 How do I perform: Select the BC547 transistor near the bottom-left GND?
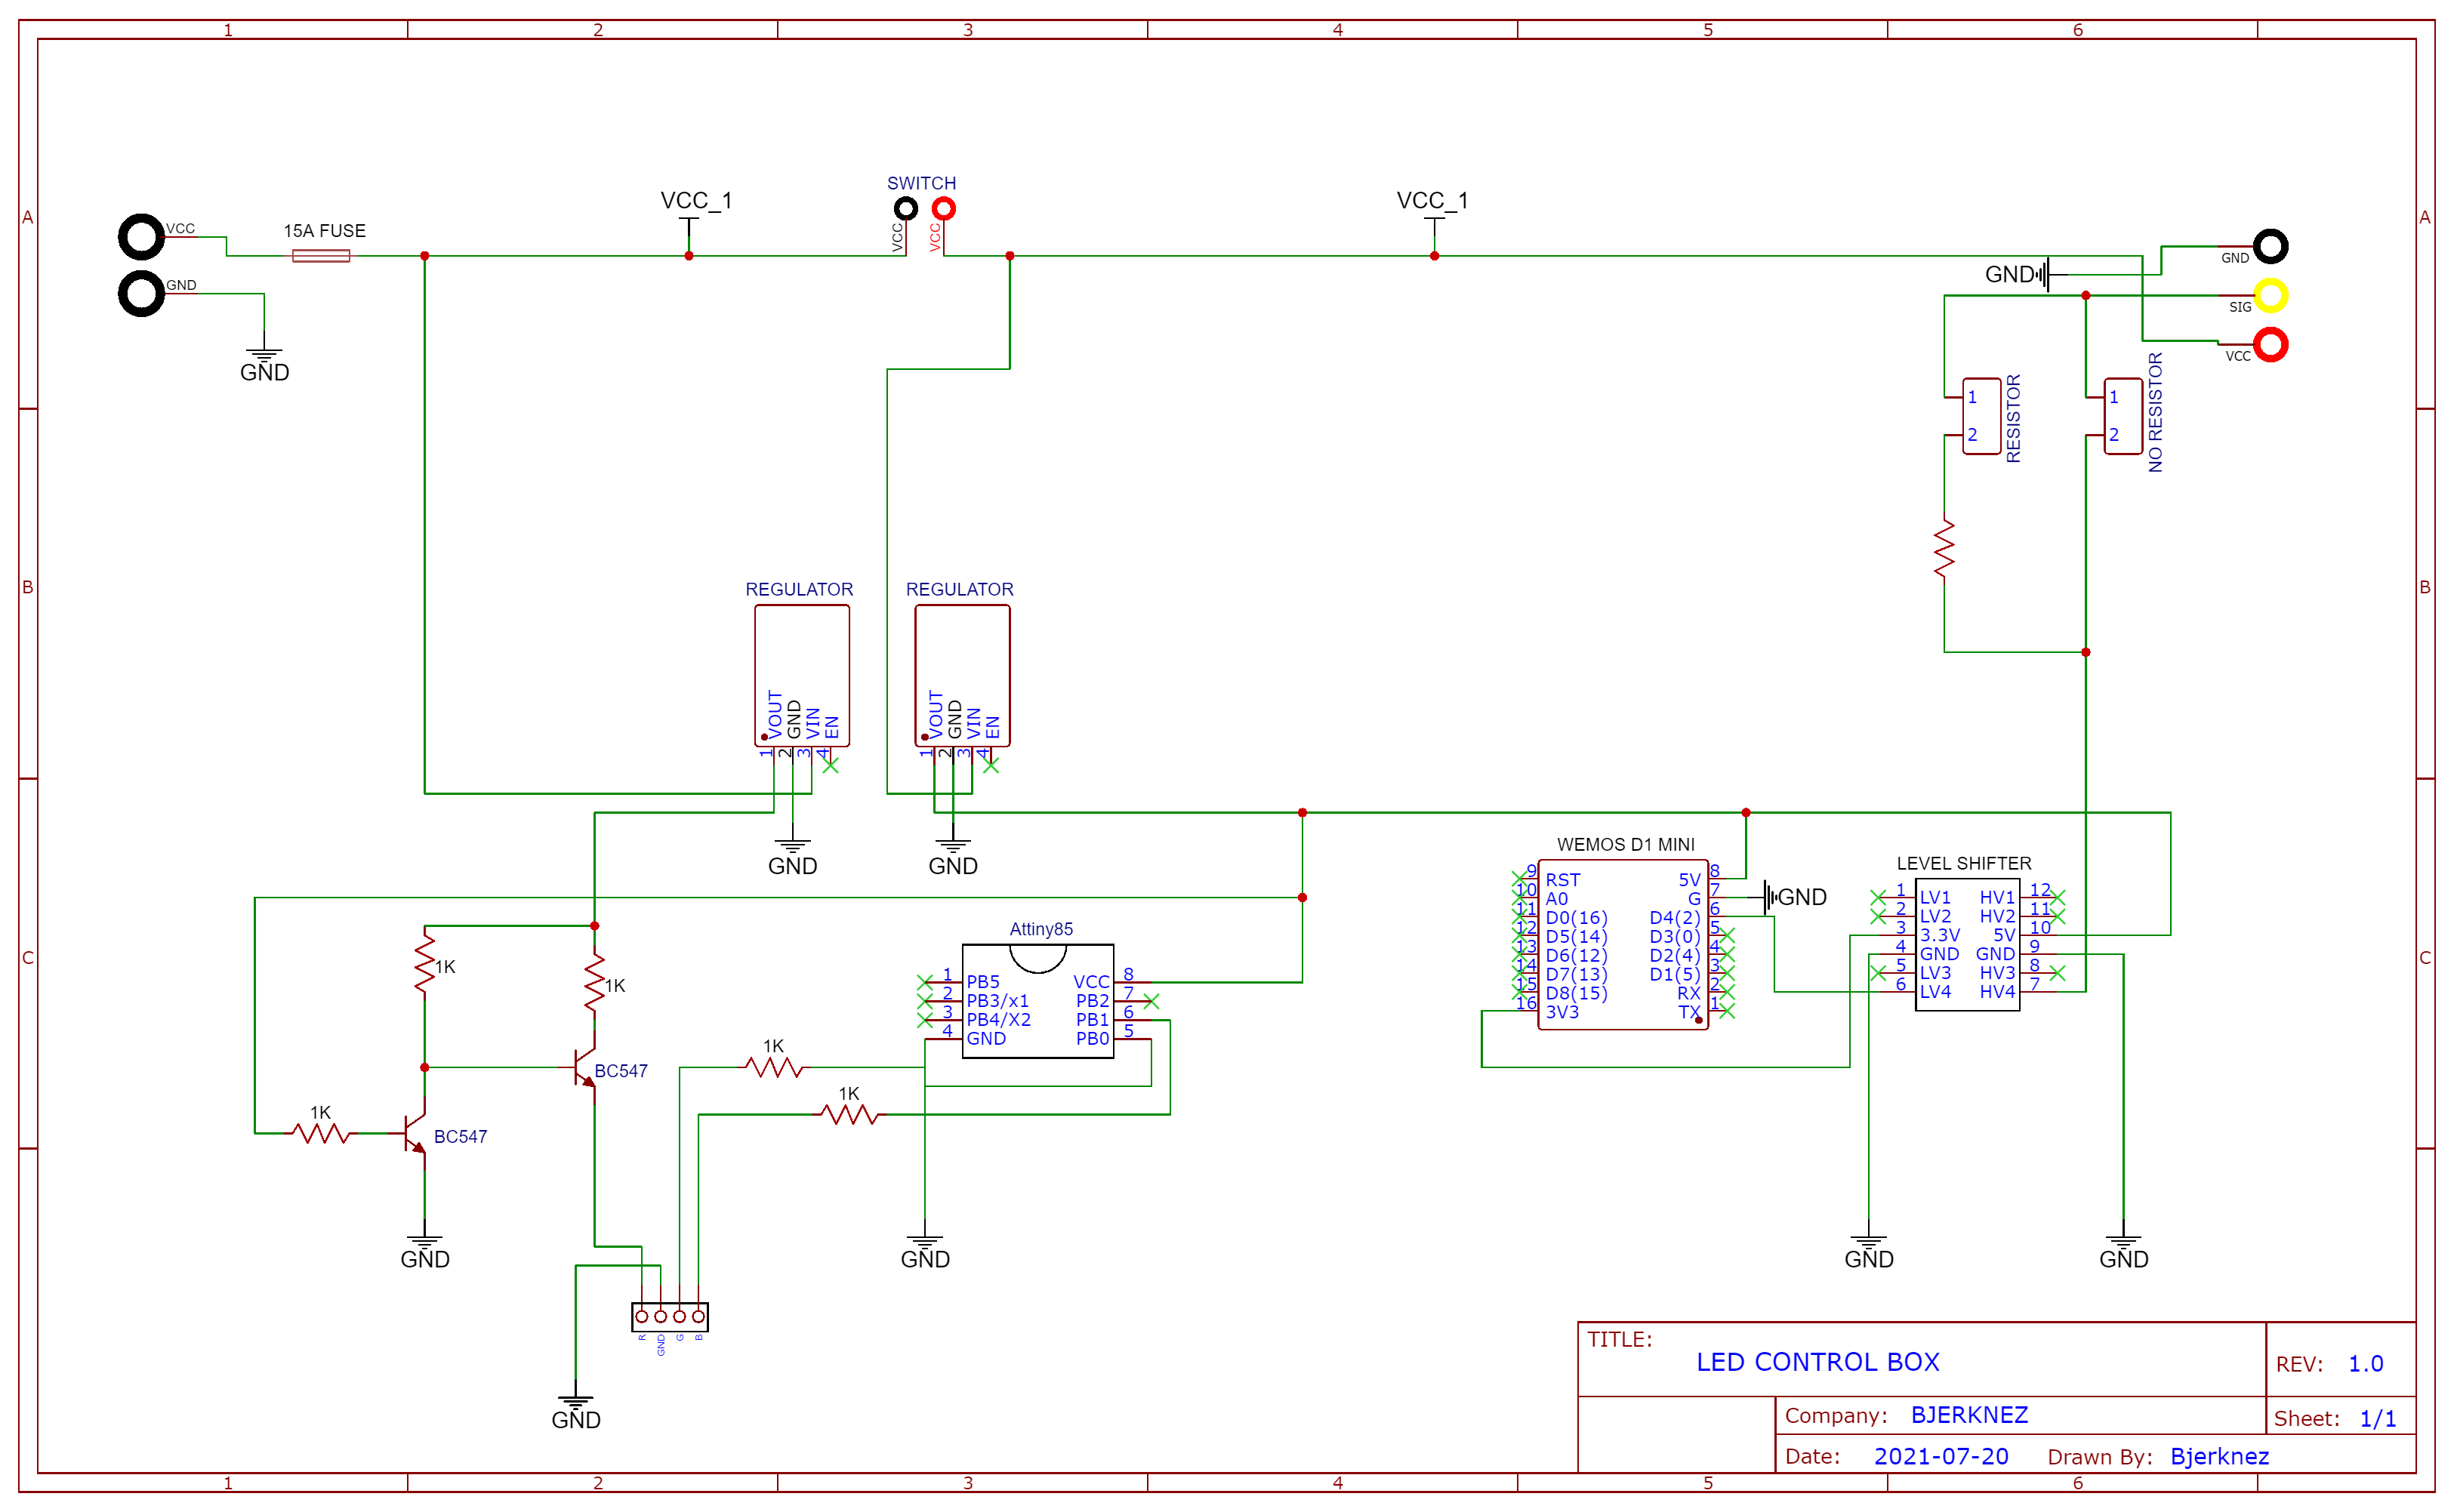point(415,1133)
